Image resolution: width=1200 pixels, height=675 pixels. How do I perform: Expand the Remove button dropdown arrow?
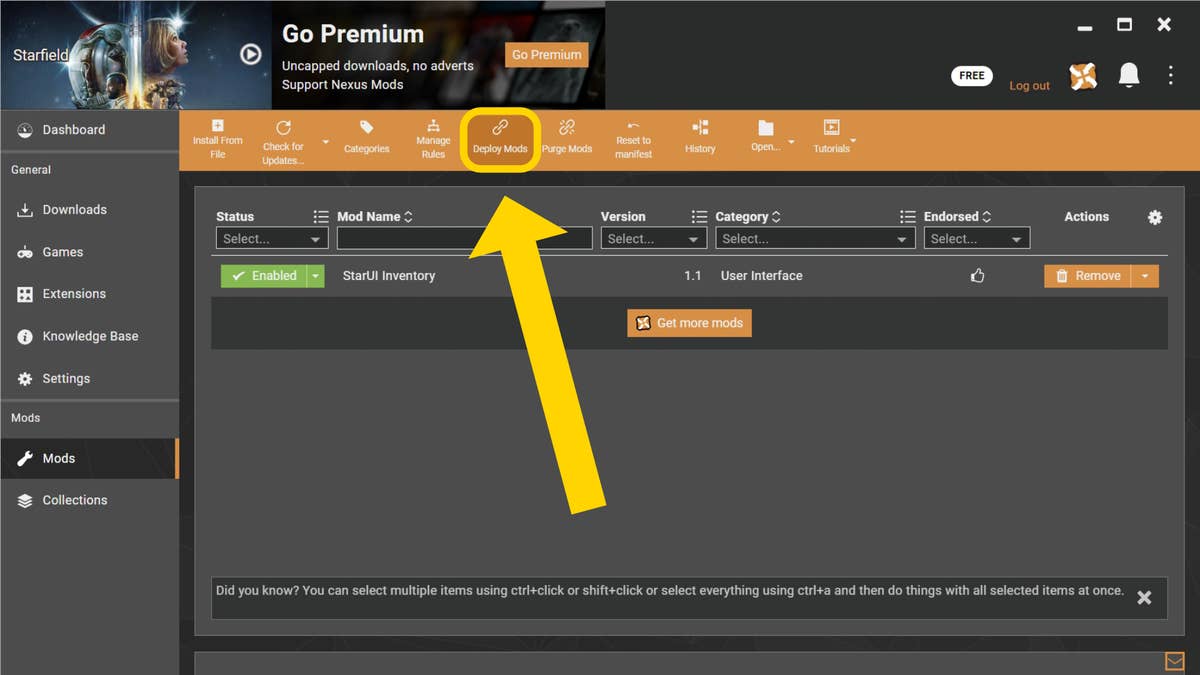1146,276
